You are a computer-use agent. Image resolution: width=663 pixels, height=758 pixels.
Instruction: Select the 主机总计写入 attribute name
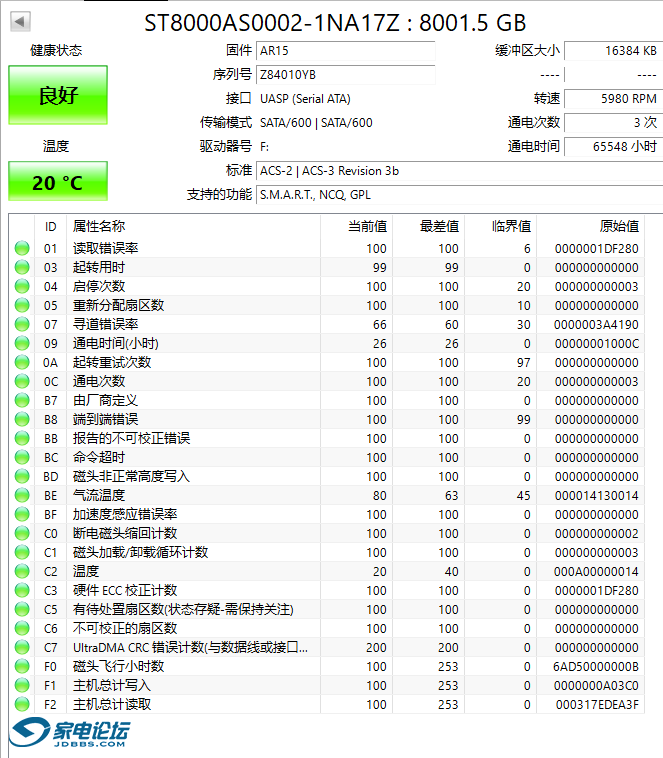click(x=112, y=685)
